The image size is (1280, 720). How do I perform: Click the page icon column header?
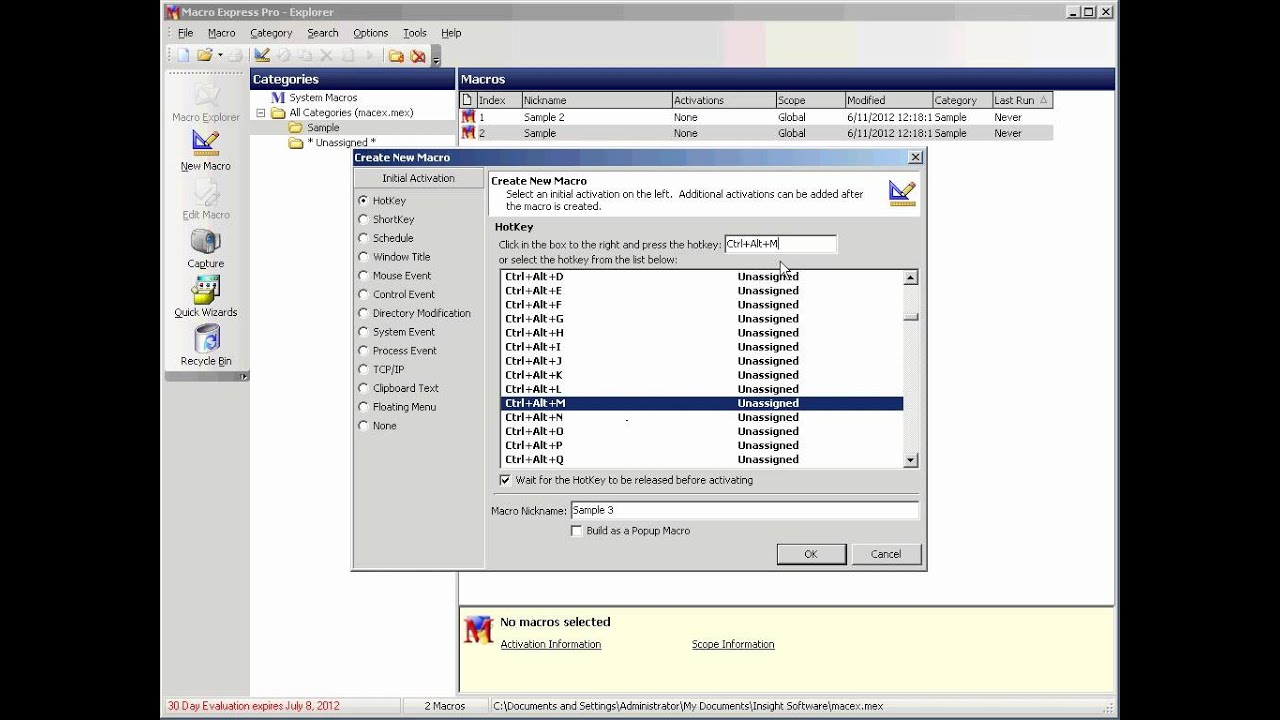tap(467, 100)
